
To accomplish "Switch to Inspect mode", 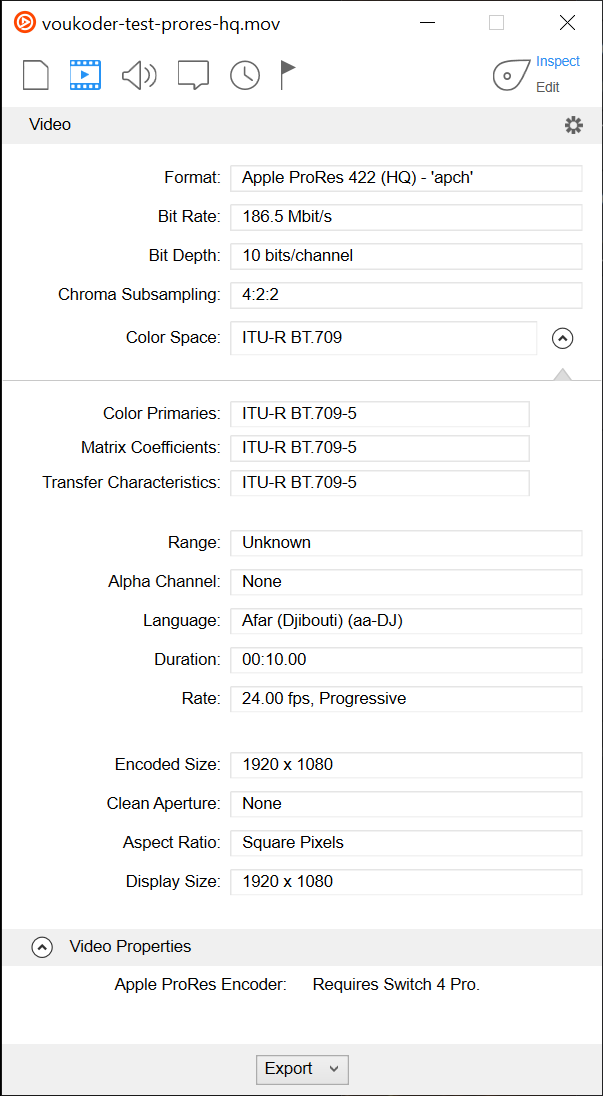I will pyautogui.click(x=557, y=61).
